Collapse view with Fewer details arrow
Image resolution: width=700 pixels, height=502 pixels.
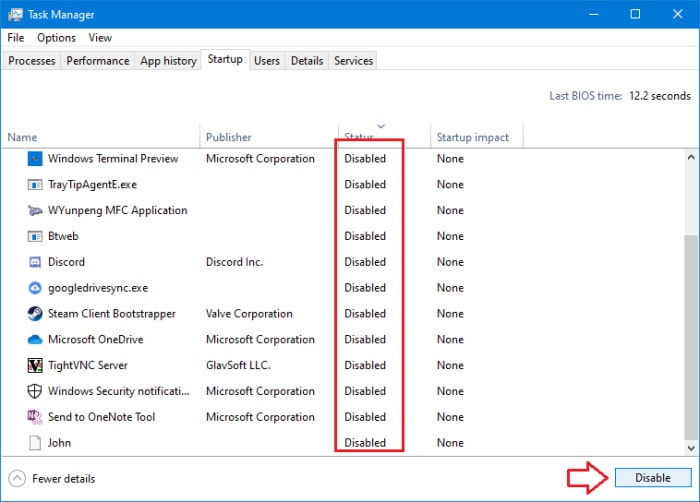[x=17, y=479]
